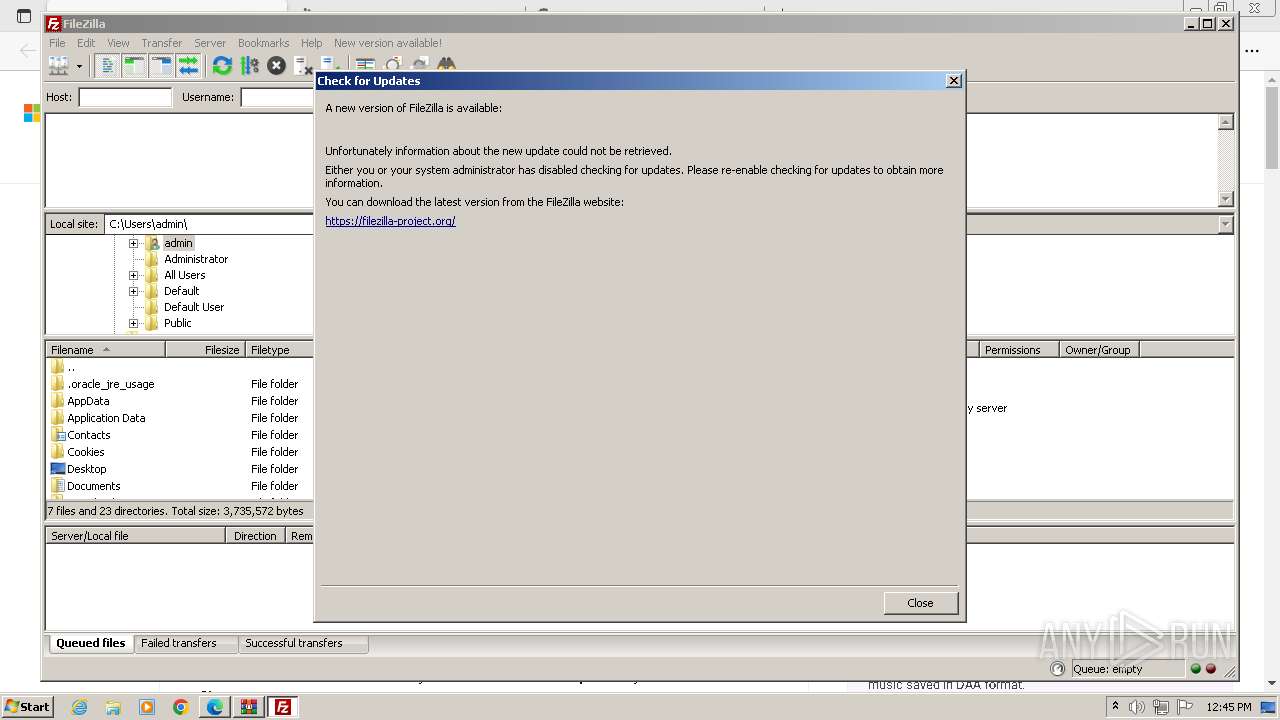
Task: Click the Local site path field
Action: pyautogui.click(x=209, y=224)
